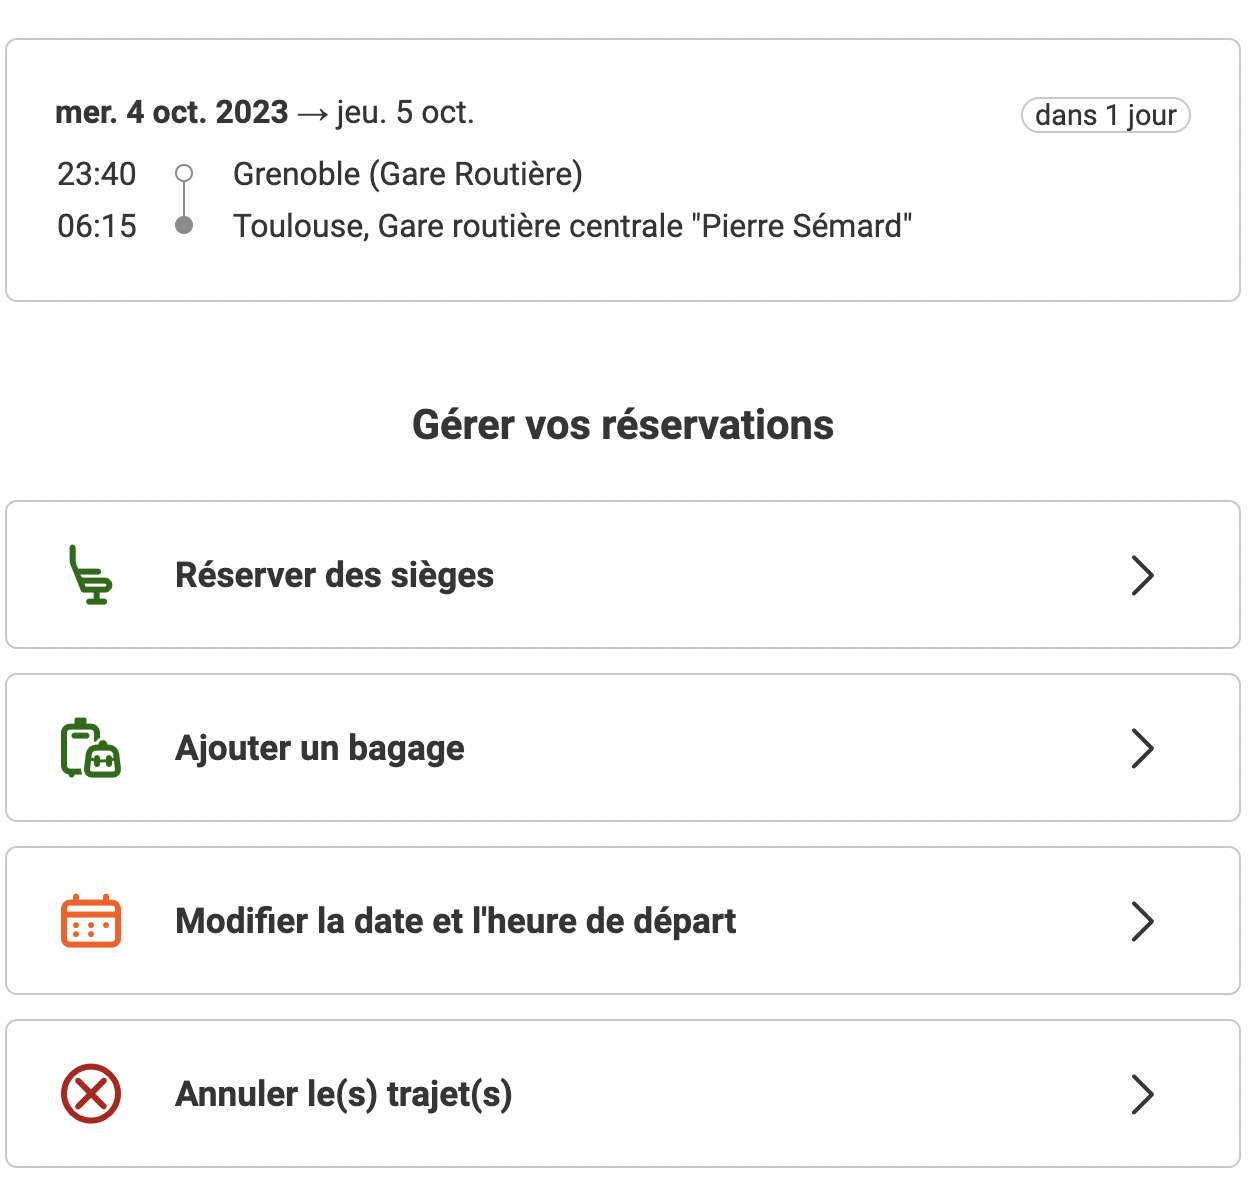The height and width of the screenshot is (1184, 1260).
Task: Select "Ajouter un bagage" option
Action: pos(320,748)
